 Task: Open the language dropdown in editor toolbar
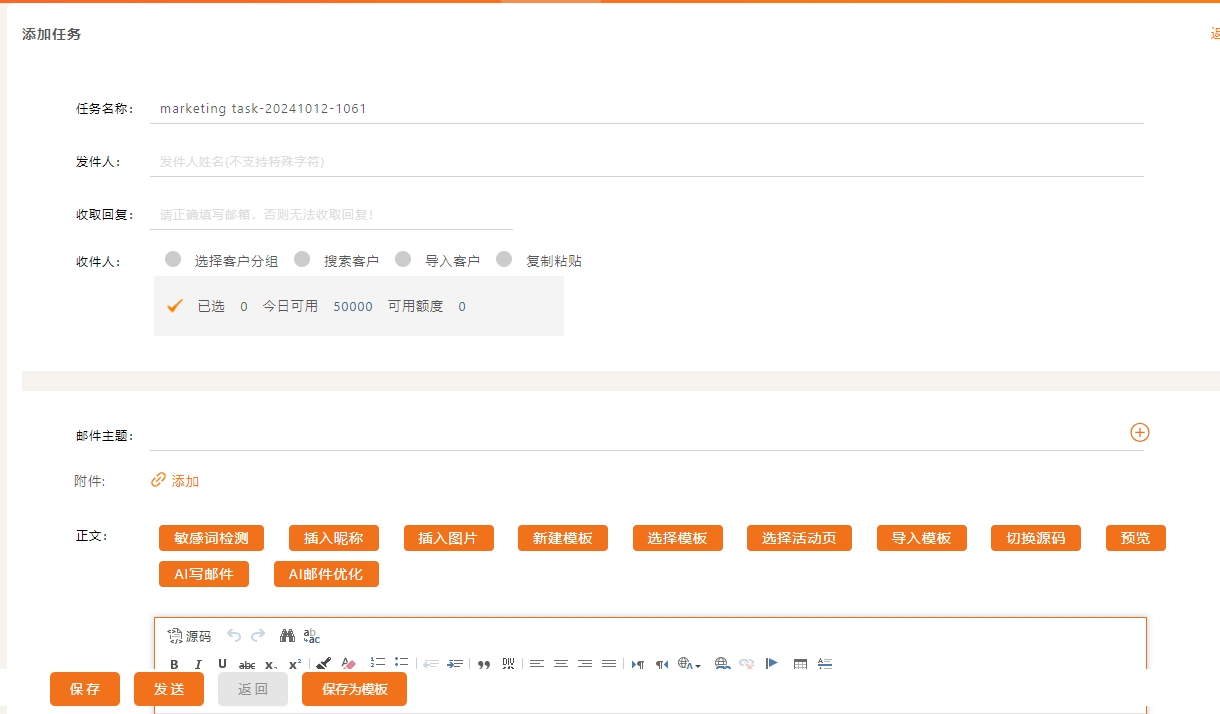(690, 664)
